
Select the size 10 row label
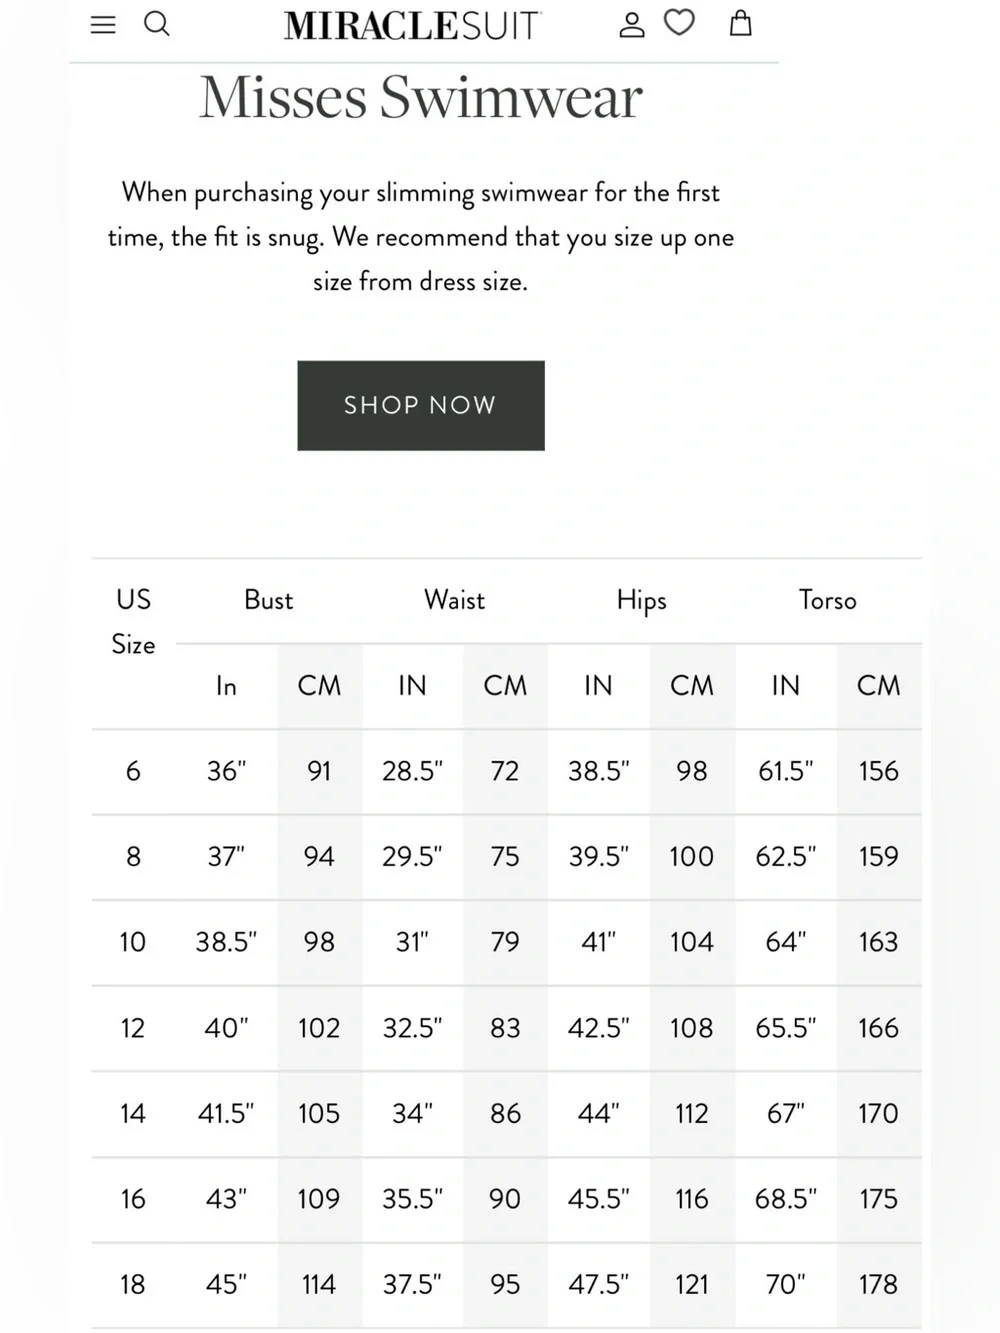pos(133,942)
